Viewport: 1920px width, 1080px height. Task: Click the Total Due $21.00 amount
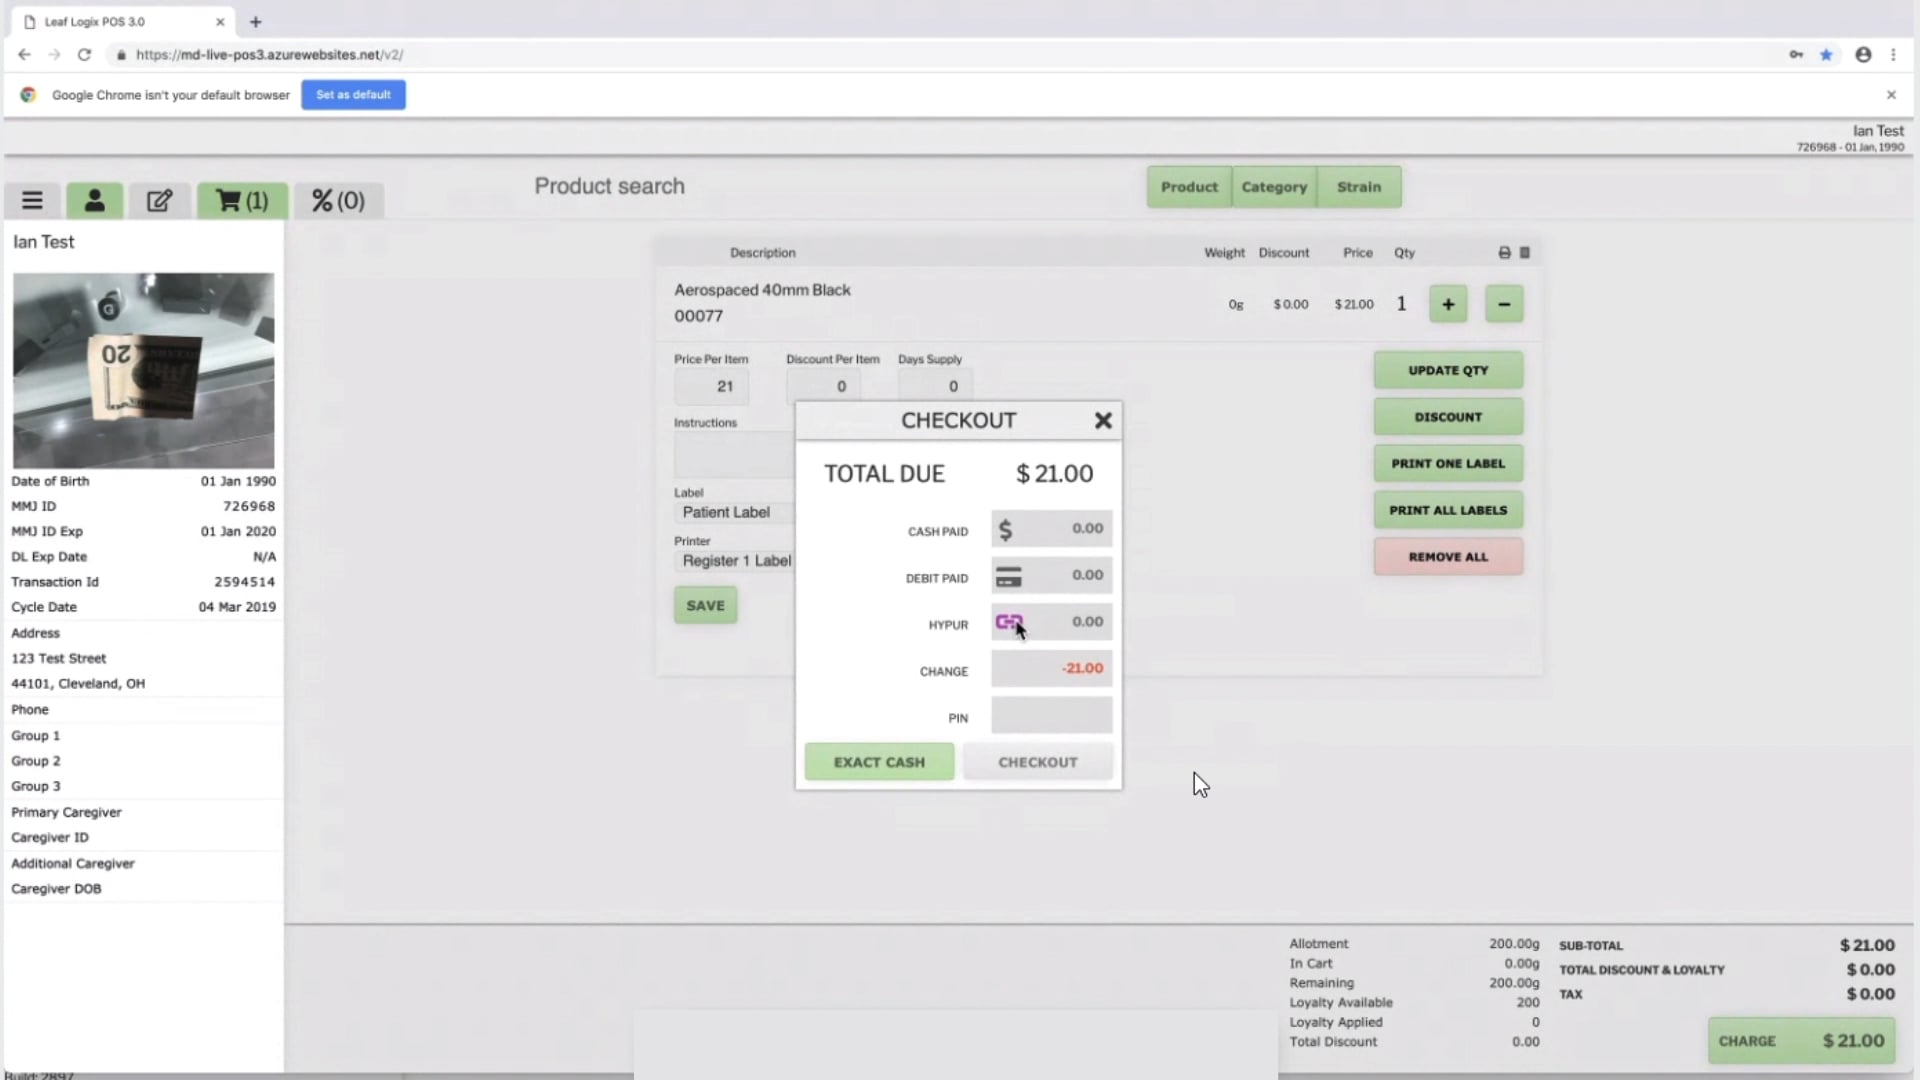pyautogui.click(x=1054, y=474)
